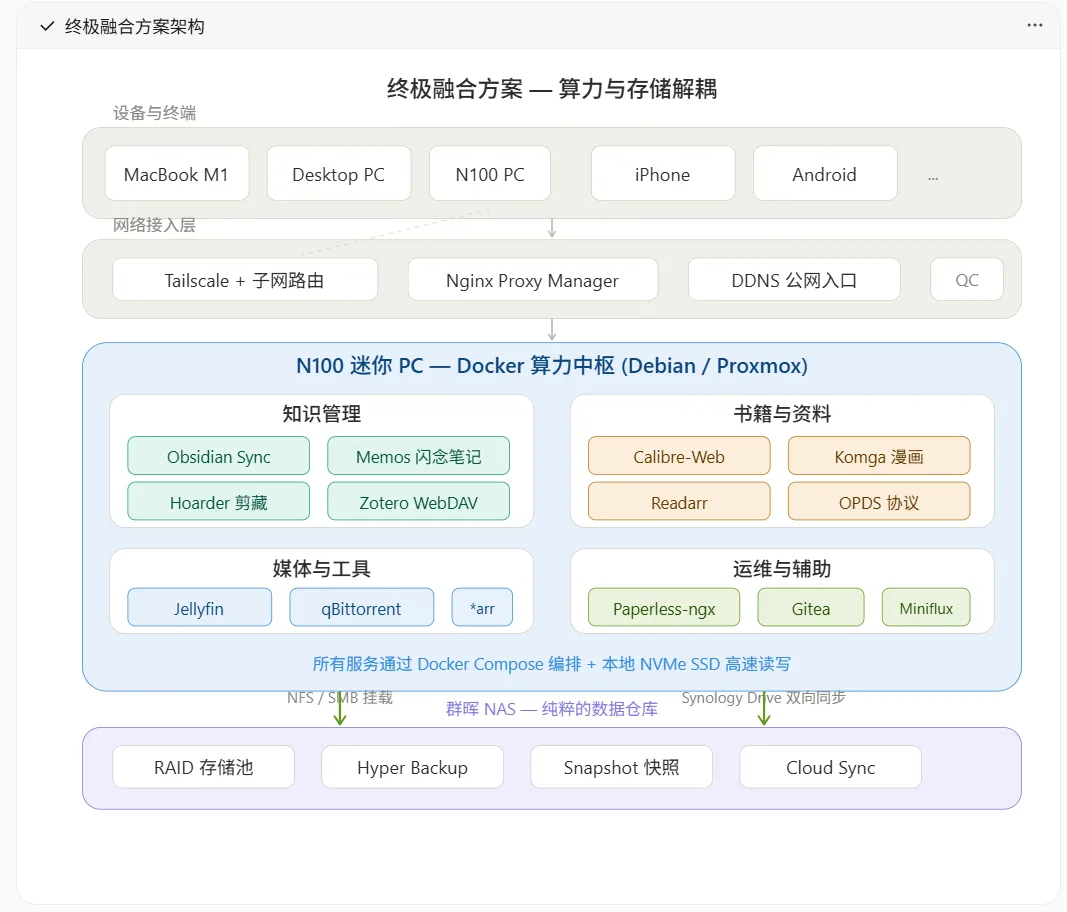Click the 群晖 NAS 纯粹的数据仓库 label

click(552, 709)
